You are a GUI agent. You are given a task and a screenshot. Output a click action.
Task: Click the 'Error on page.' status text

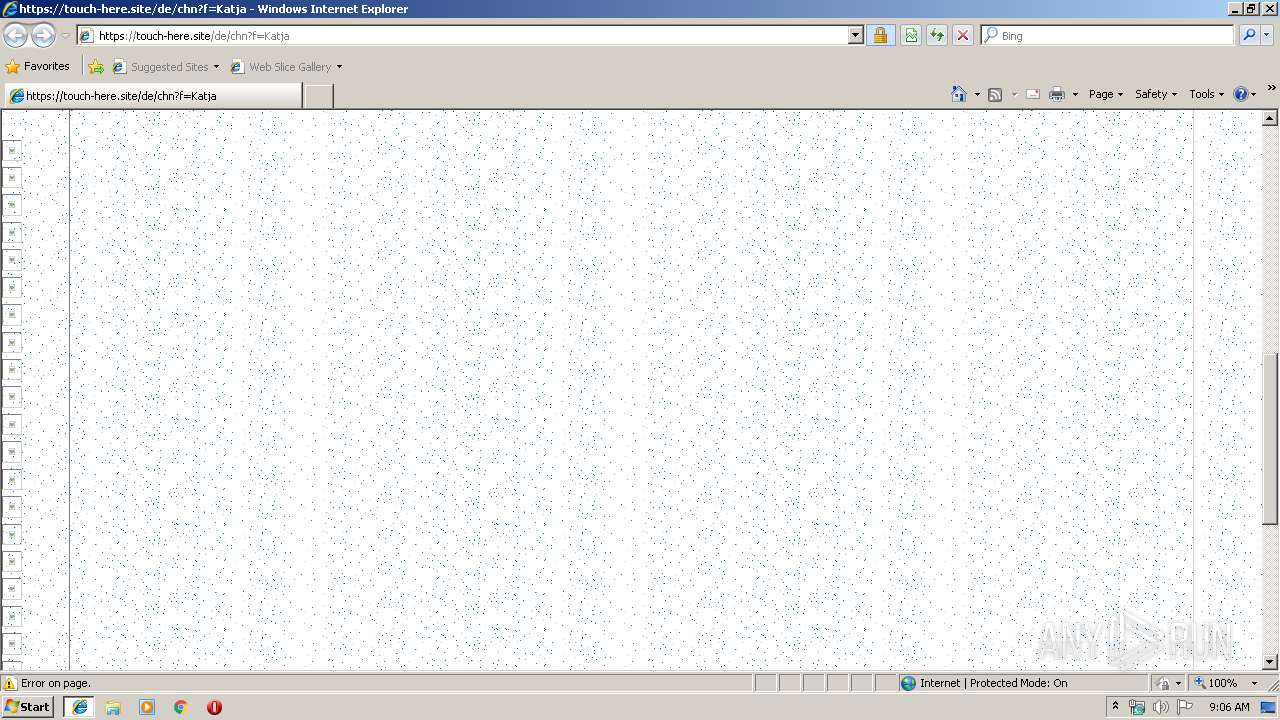click(56, 683)
